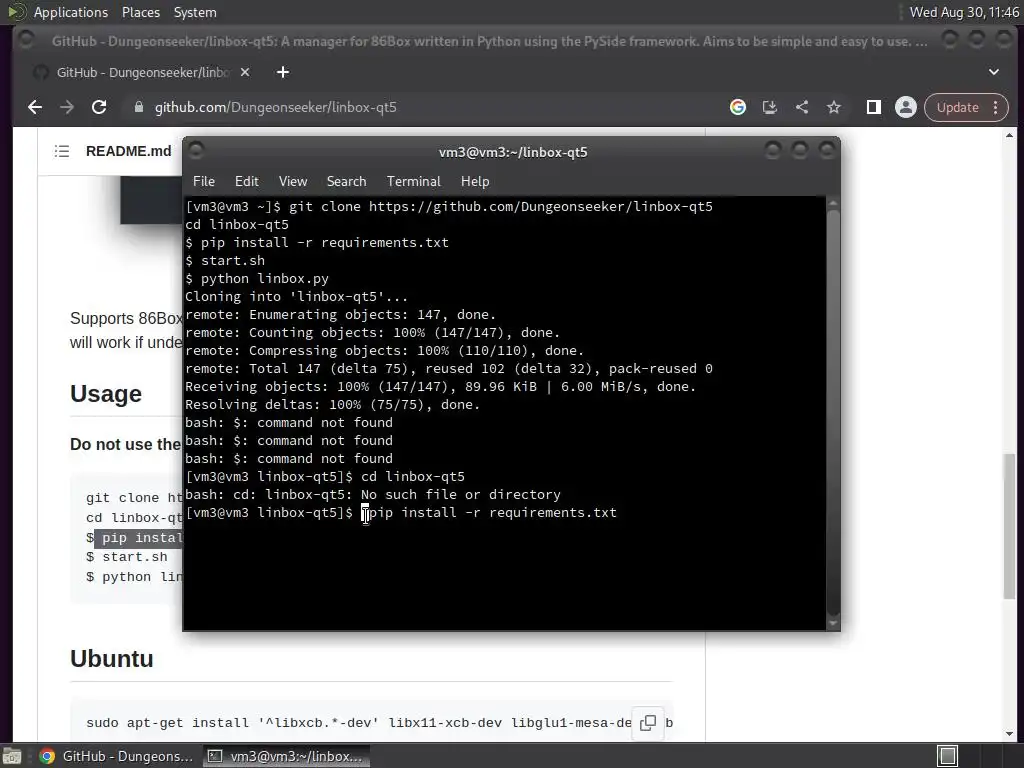The image size is (1024, 768).
Task: Click 'Cloning into linbox-qt5' terminal line
Action: [296, 296]
